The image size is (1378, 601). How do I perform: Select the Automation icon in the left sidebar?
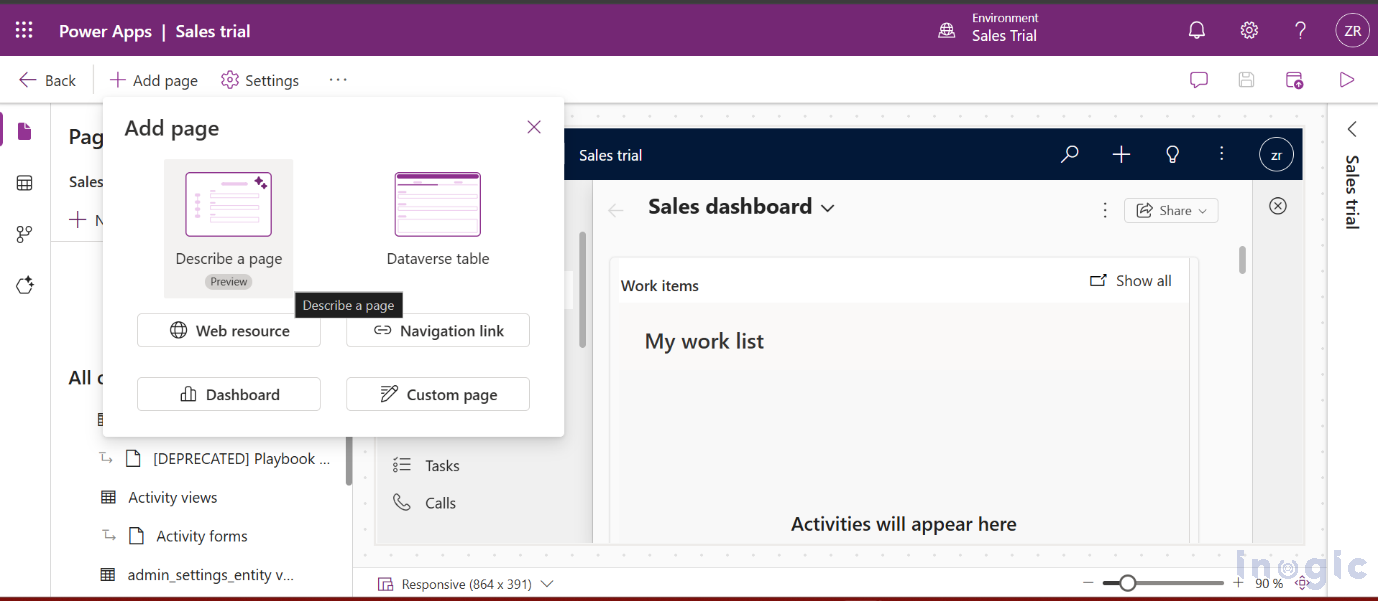coord(24,233)
